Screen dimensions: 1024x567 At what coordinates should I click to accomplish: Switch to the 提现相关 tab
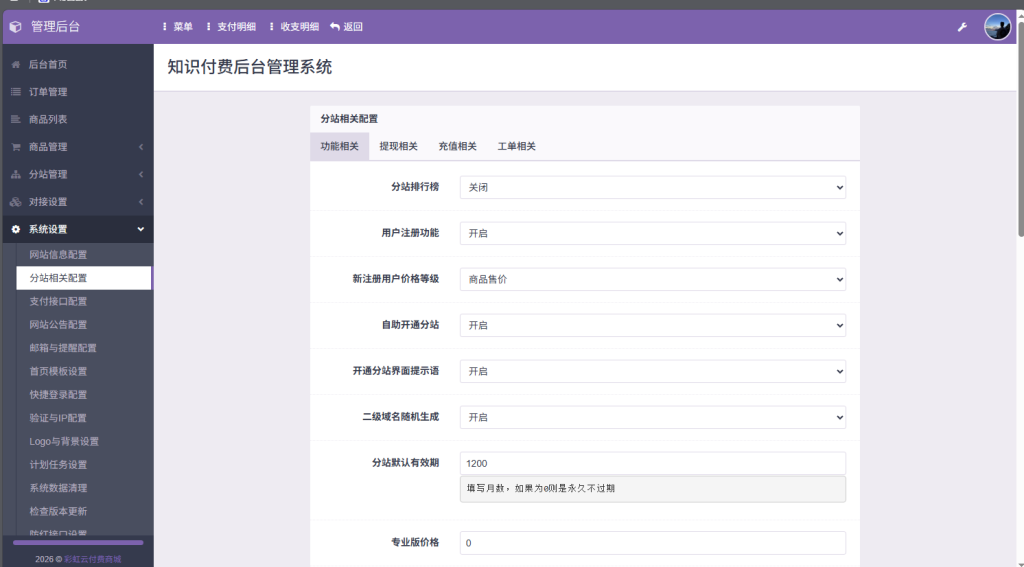pyautogui.click(x=398, y=146)
